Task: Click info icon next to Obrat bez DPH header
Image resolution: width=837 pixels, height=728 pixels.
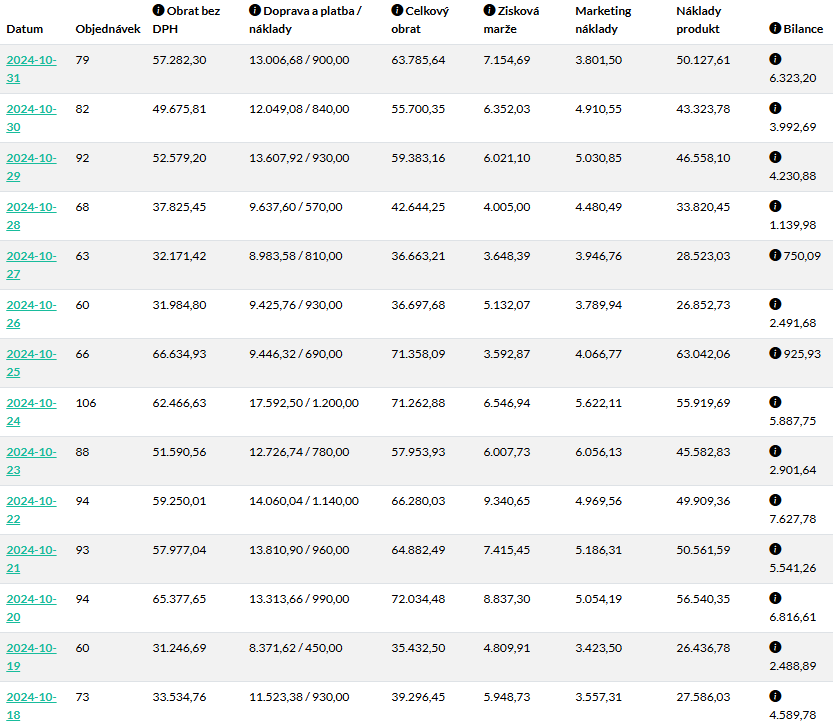Action: [159, 10]
